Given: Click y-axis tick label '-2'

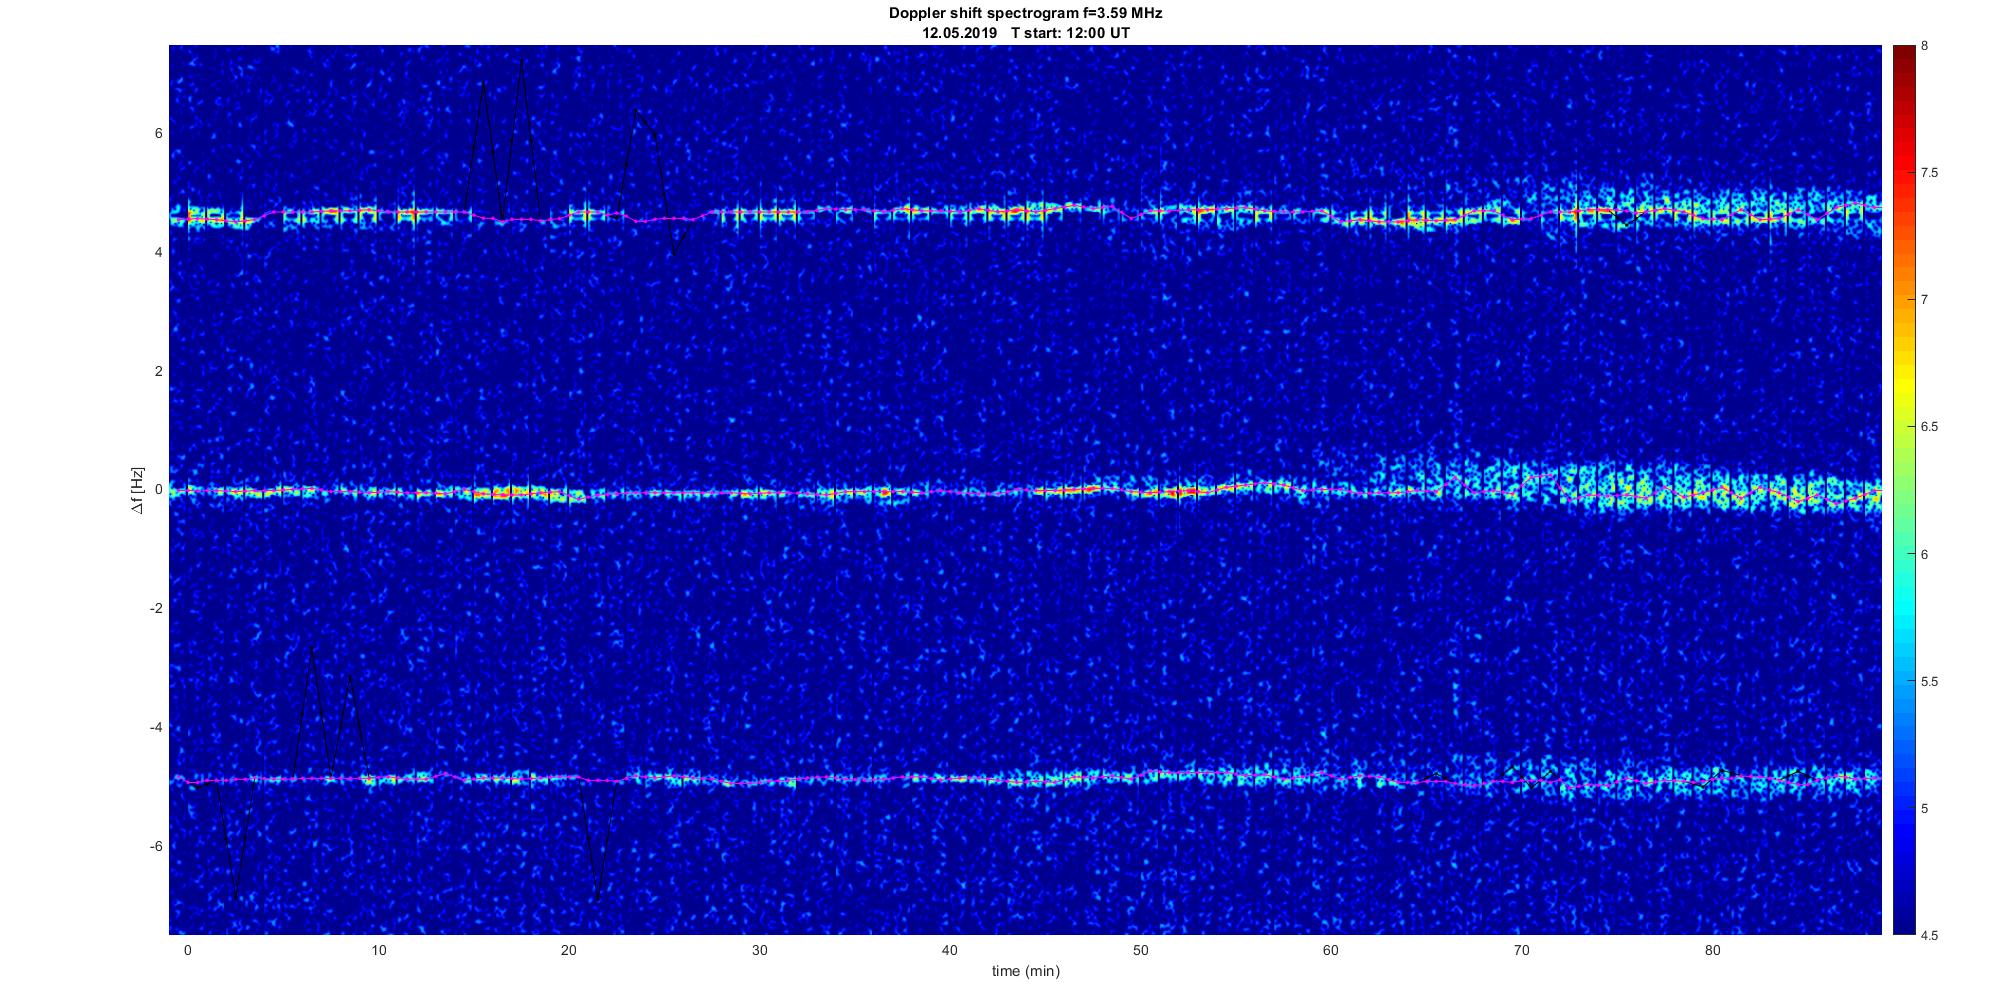Looking at the screenshot, I should point(156,609).
